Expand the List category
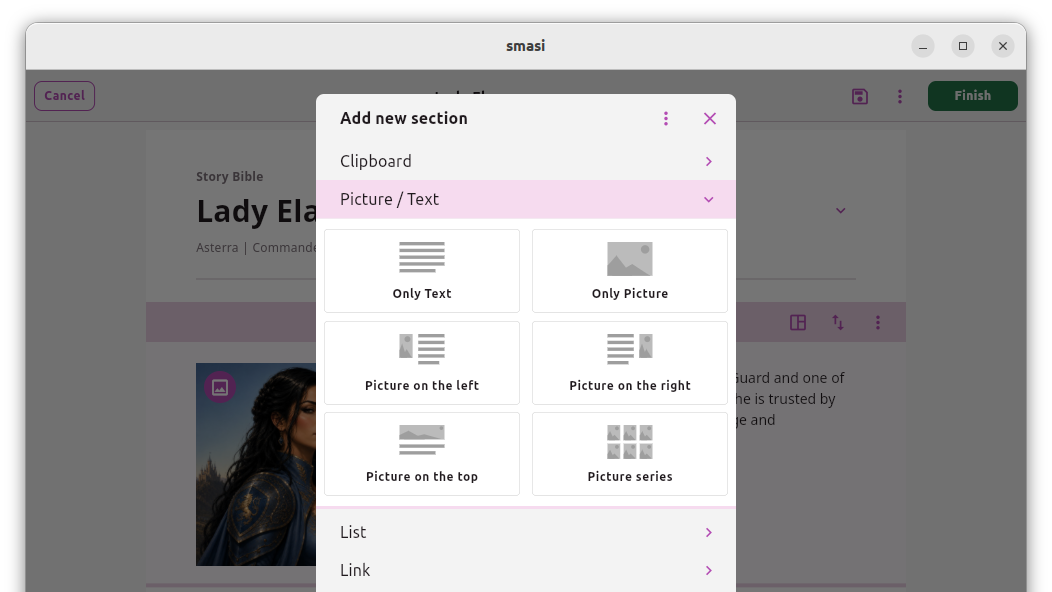This screenshot has width=1052, height=592. pyautogui.click(x=526, y=532)
